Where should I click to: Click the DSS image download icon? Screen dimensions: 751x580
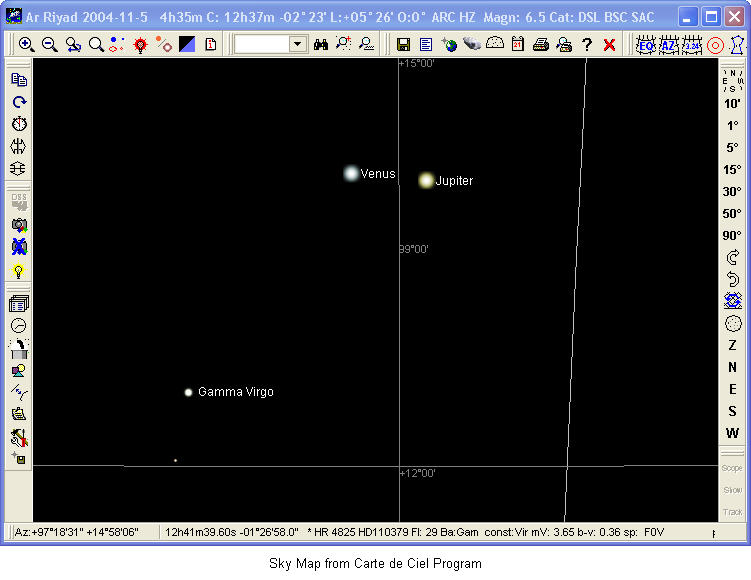(19, 202)
